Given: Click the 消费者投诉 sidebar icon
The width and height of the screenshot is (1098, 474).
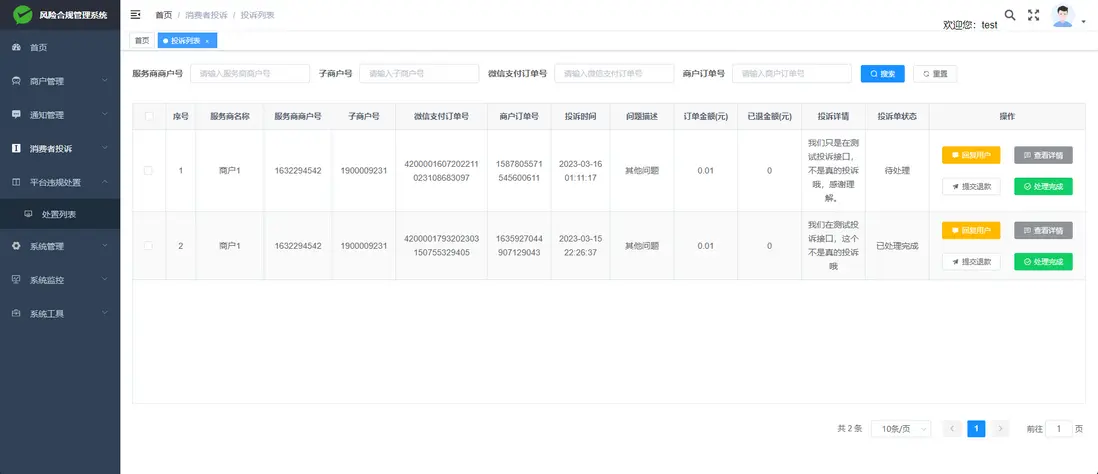Looking at the screenshot, I should [x=16, y=148].
